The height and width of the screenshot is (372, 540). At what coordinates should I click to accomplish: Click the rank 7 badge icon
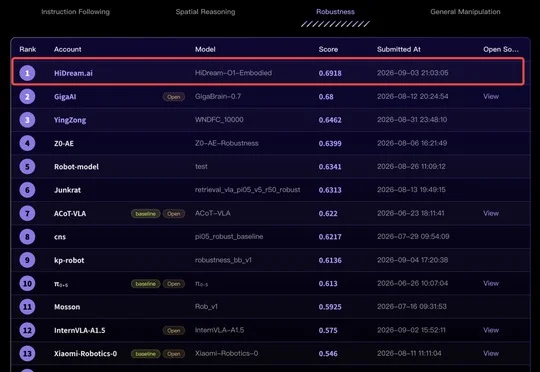[27, 213]
